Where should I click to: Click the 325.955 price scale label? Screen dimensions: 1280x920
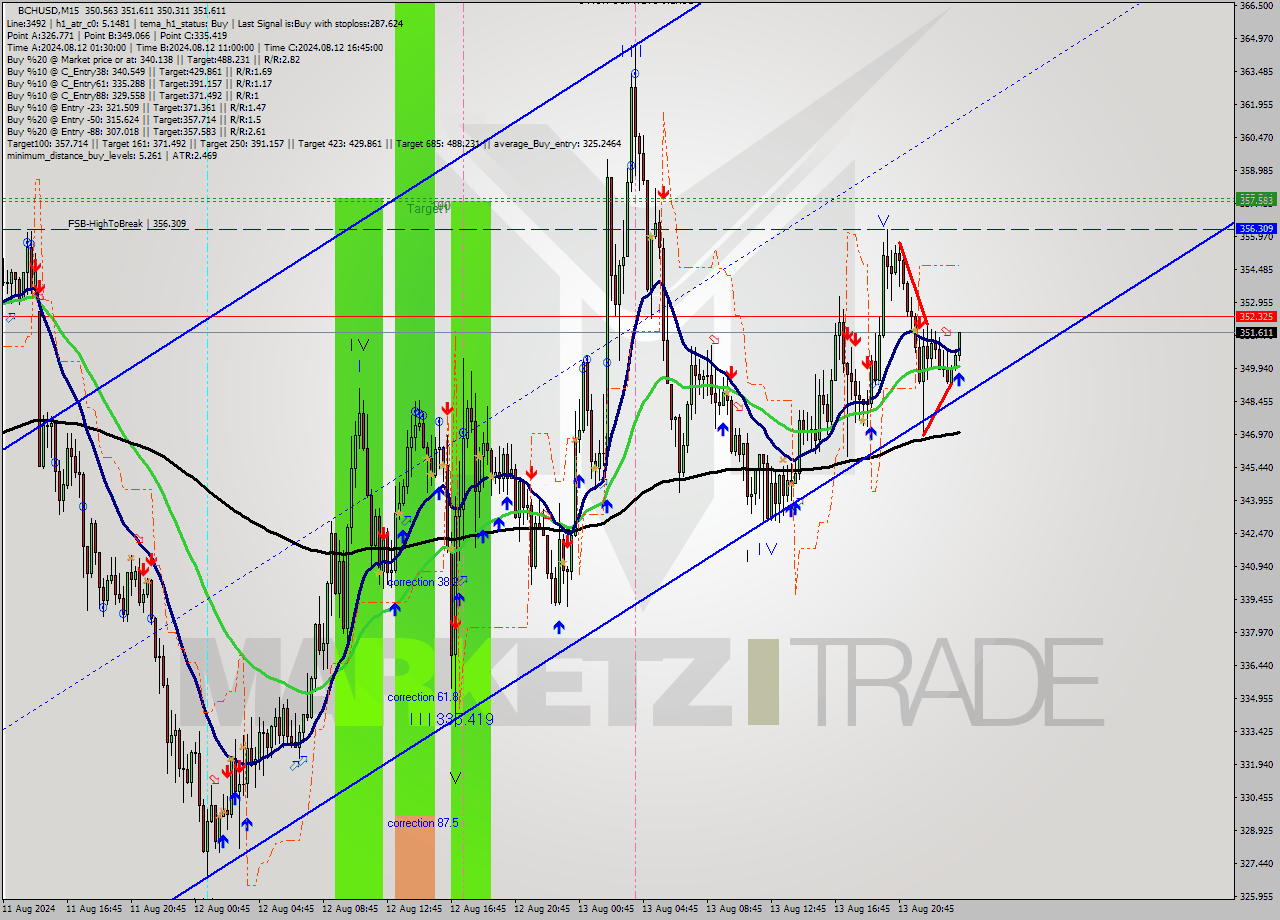click(1256, 897)
